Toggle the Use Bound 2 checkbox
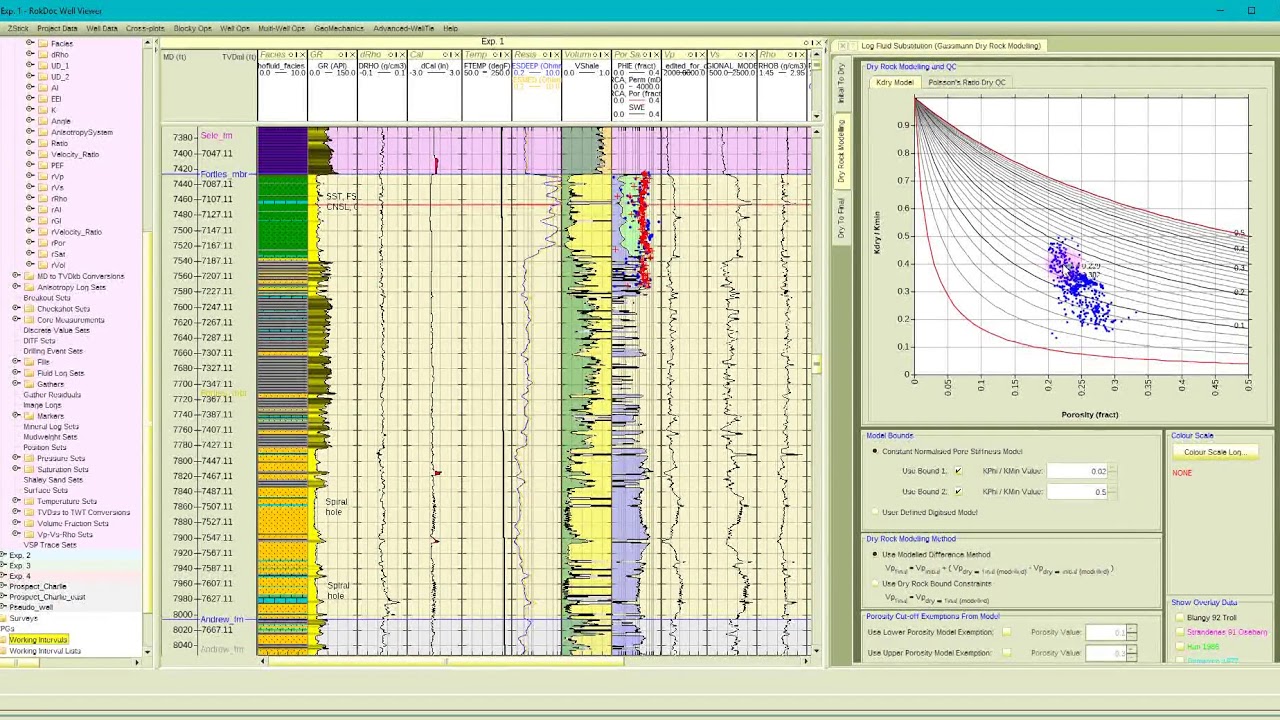The image size is (1280, 720). (x=958, y=491)
